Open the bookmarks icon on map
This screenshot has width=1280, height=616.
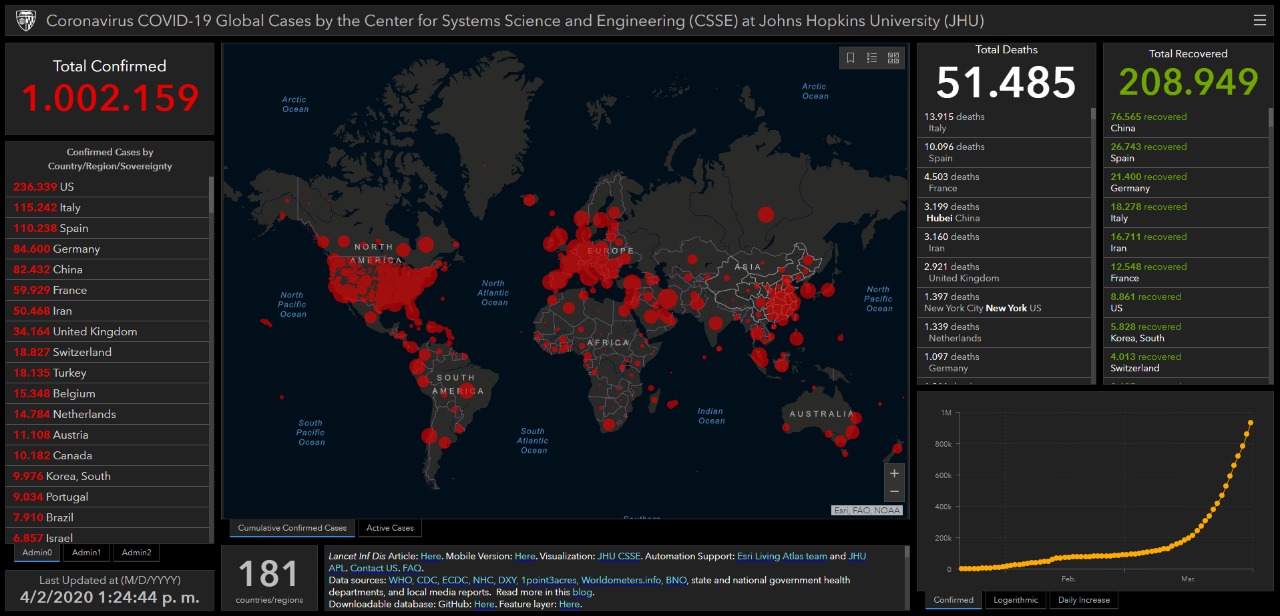(x=850, y=58)
